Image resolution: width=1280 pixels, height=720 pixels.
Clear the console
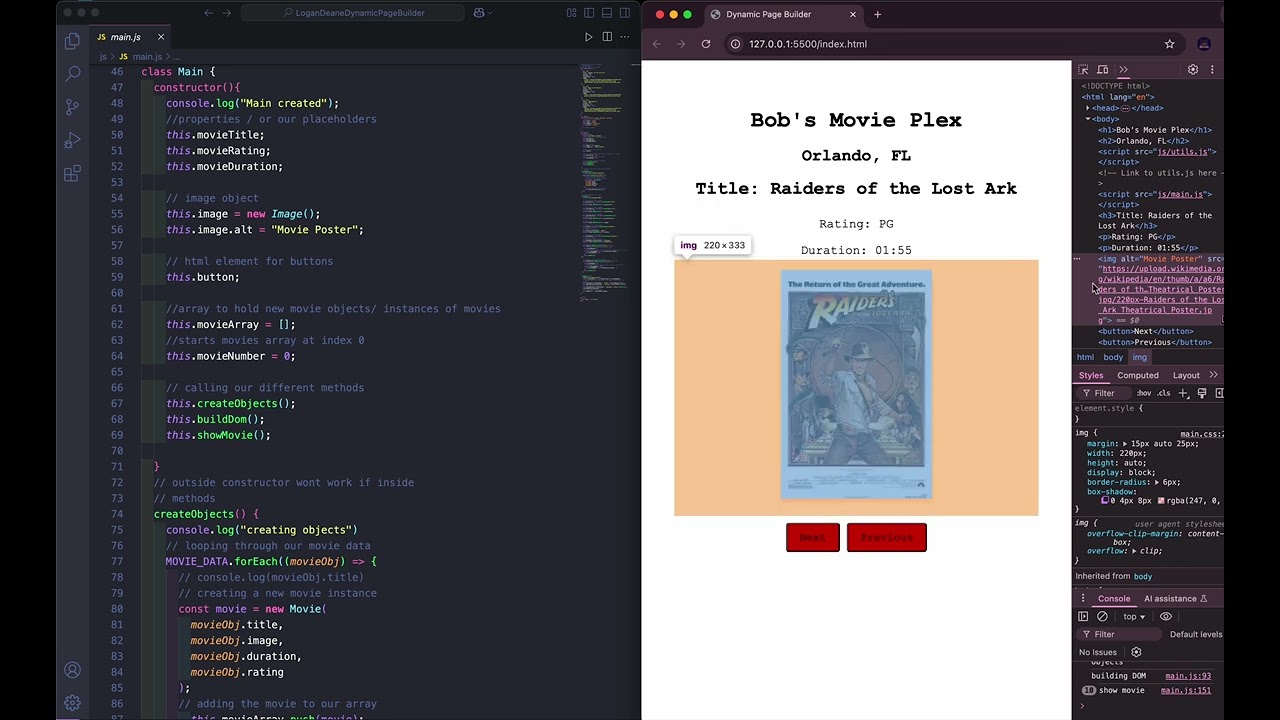(1102, 616)
